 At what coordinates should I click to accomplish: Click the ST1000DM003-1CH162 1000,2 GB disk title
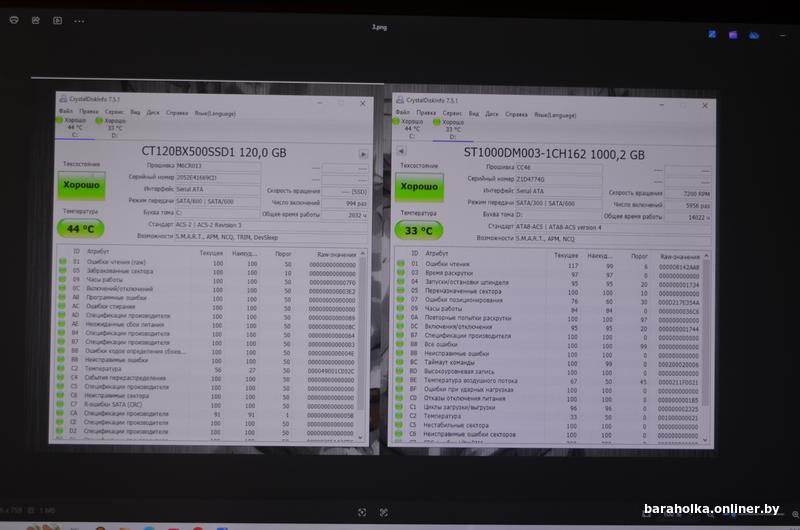(x=554, y=154)
